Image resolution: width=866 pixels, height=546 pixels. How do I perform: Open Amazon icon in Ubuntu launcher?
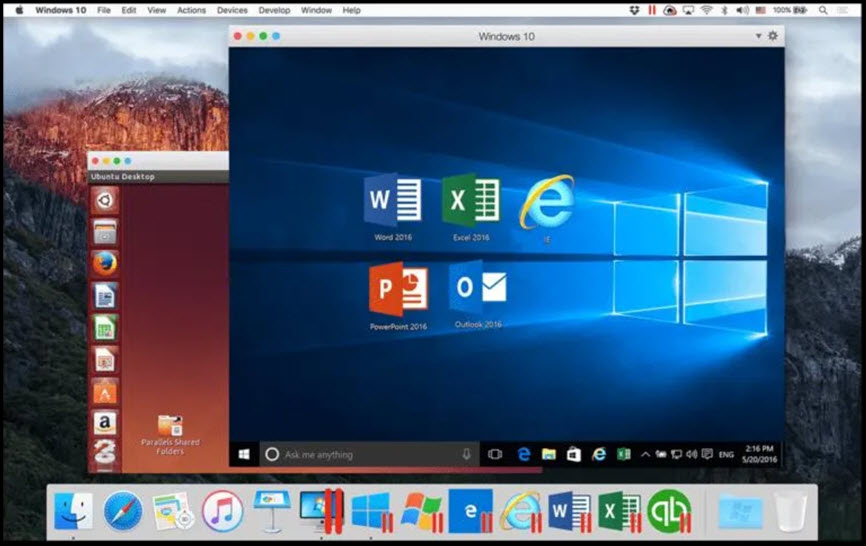(x=105, y=423)
